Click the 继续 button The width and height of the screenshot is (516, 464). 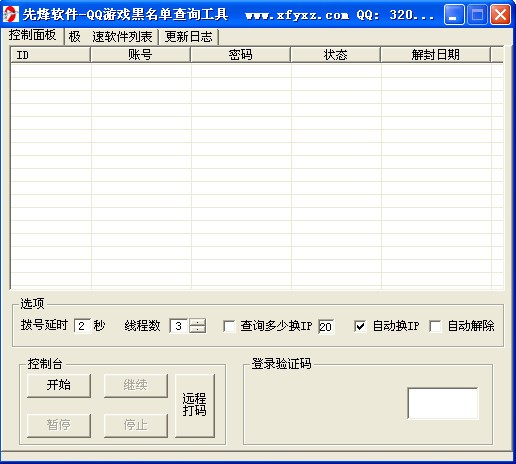point(136,385)
